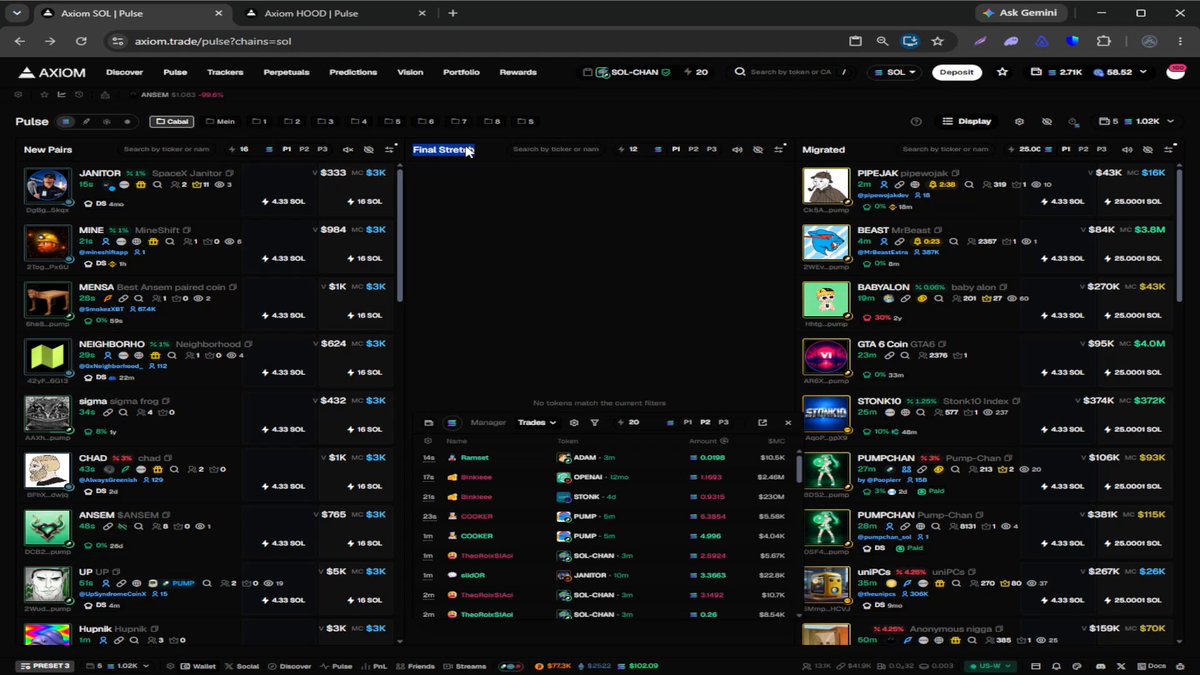Viewport: 1200px width, 675px height.
Task: Open the Vision nav tab
Action: pyautogui.click(x=410, y=72)
